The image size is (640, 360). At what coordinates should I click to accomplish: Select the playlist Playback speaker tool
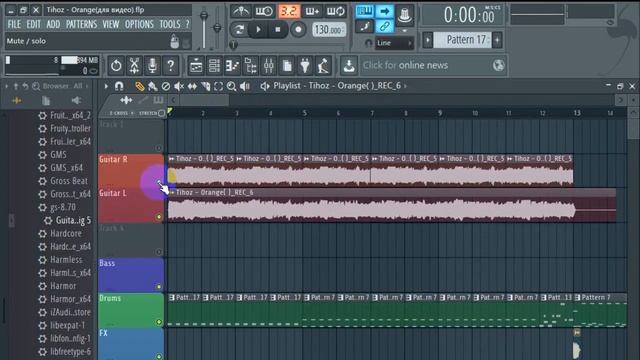[x=245, y=86]
